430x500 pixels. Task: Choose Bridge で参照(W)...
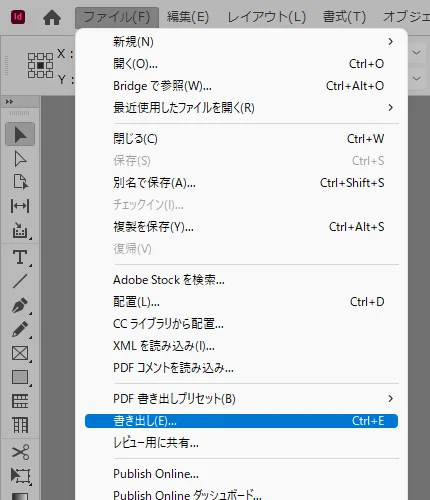[x=241, y=86]
